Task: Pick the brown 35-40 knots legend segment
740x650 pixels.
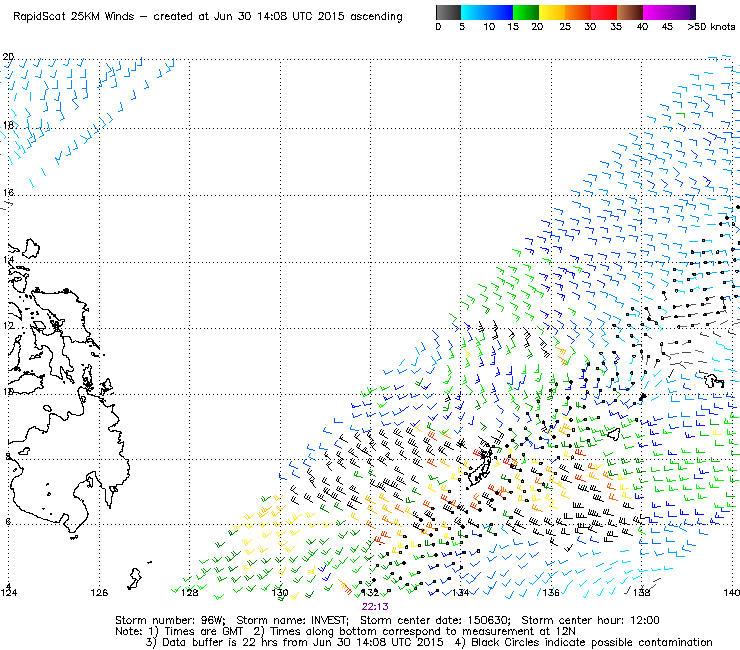Action: (x=630, y=12)
